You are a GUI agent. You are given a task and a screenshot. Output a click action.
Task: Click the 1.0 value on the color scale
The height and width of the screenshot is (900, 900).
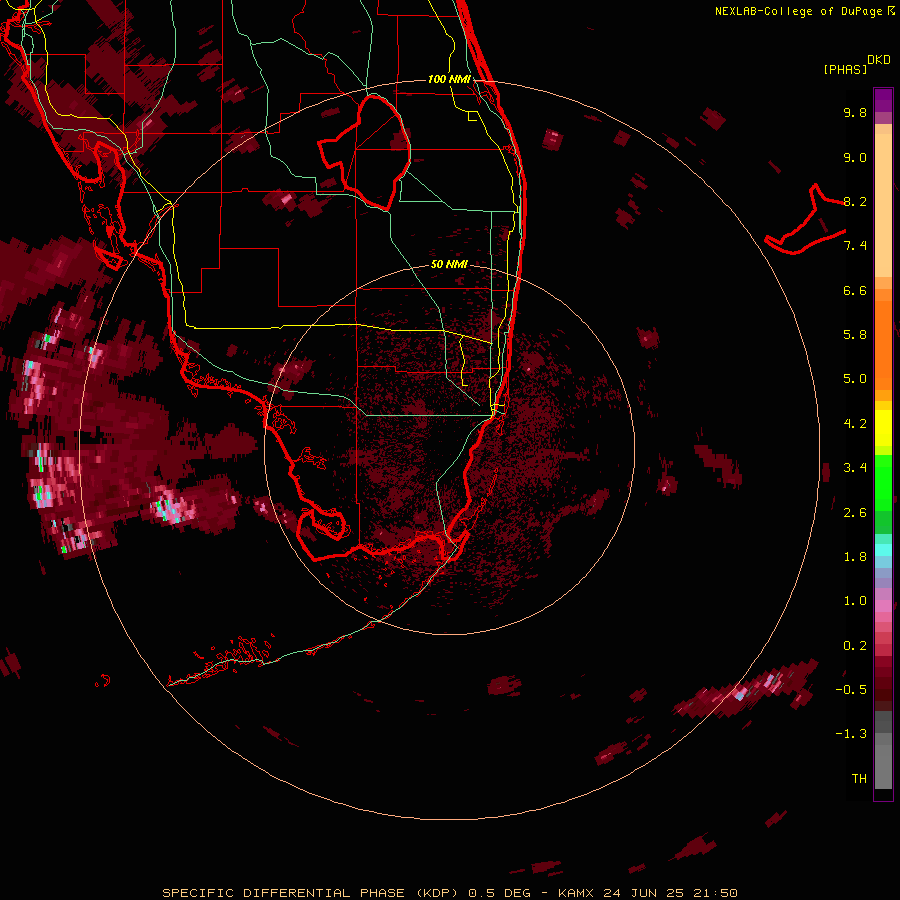point(855,601)
